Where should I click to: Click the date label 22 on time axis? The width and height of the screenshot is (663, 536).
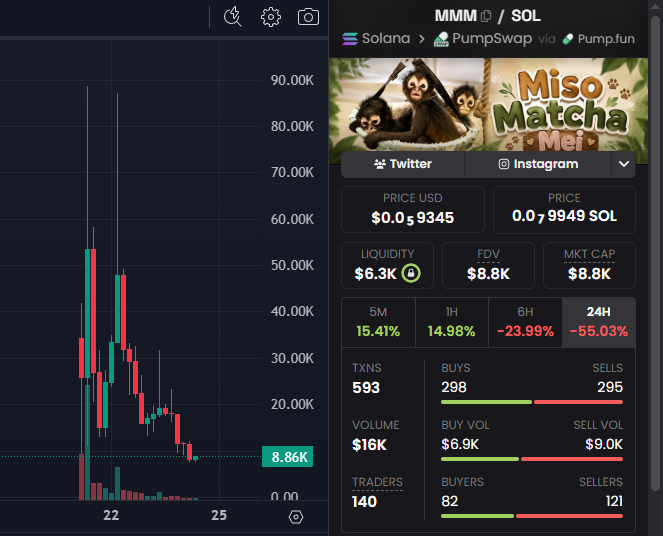(111, 515)
